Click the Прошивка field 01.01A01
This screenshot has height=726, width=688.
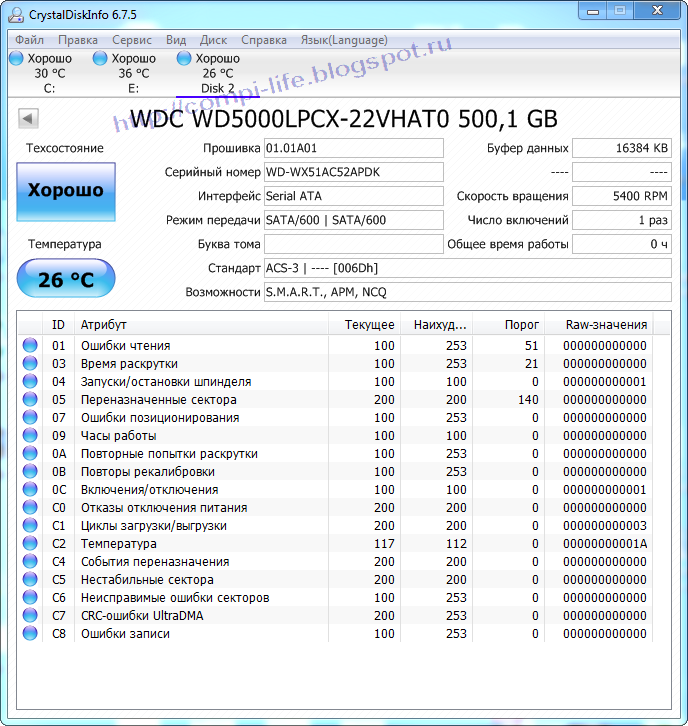coord(354,148)
